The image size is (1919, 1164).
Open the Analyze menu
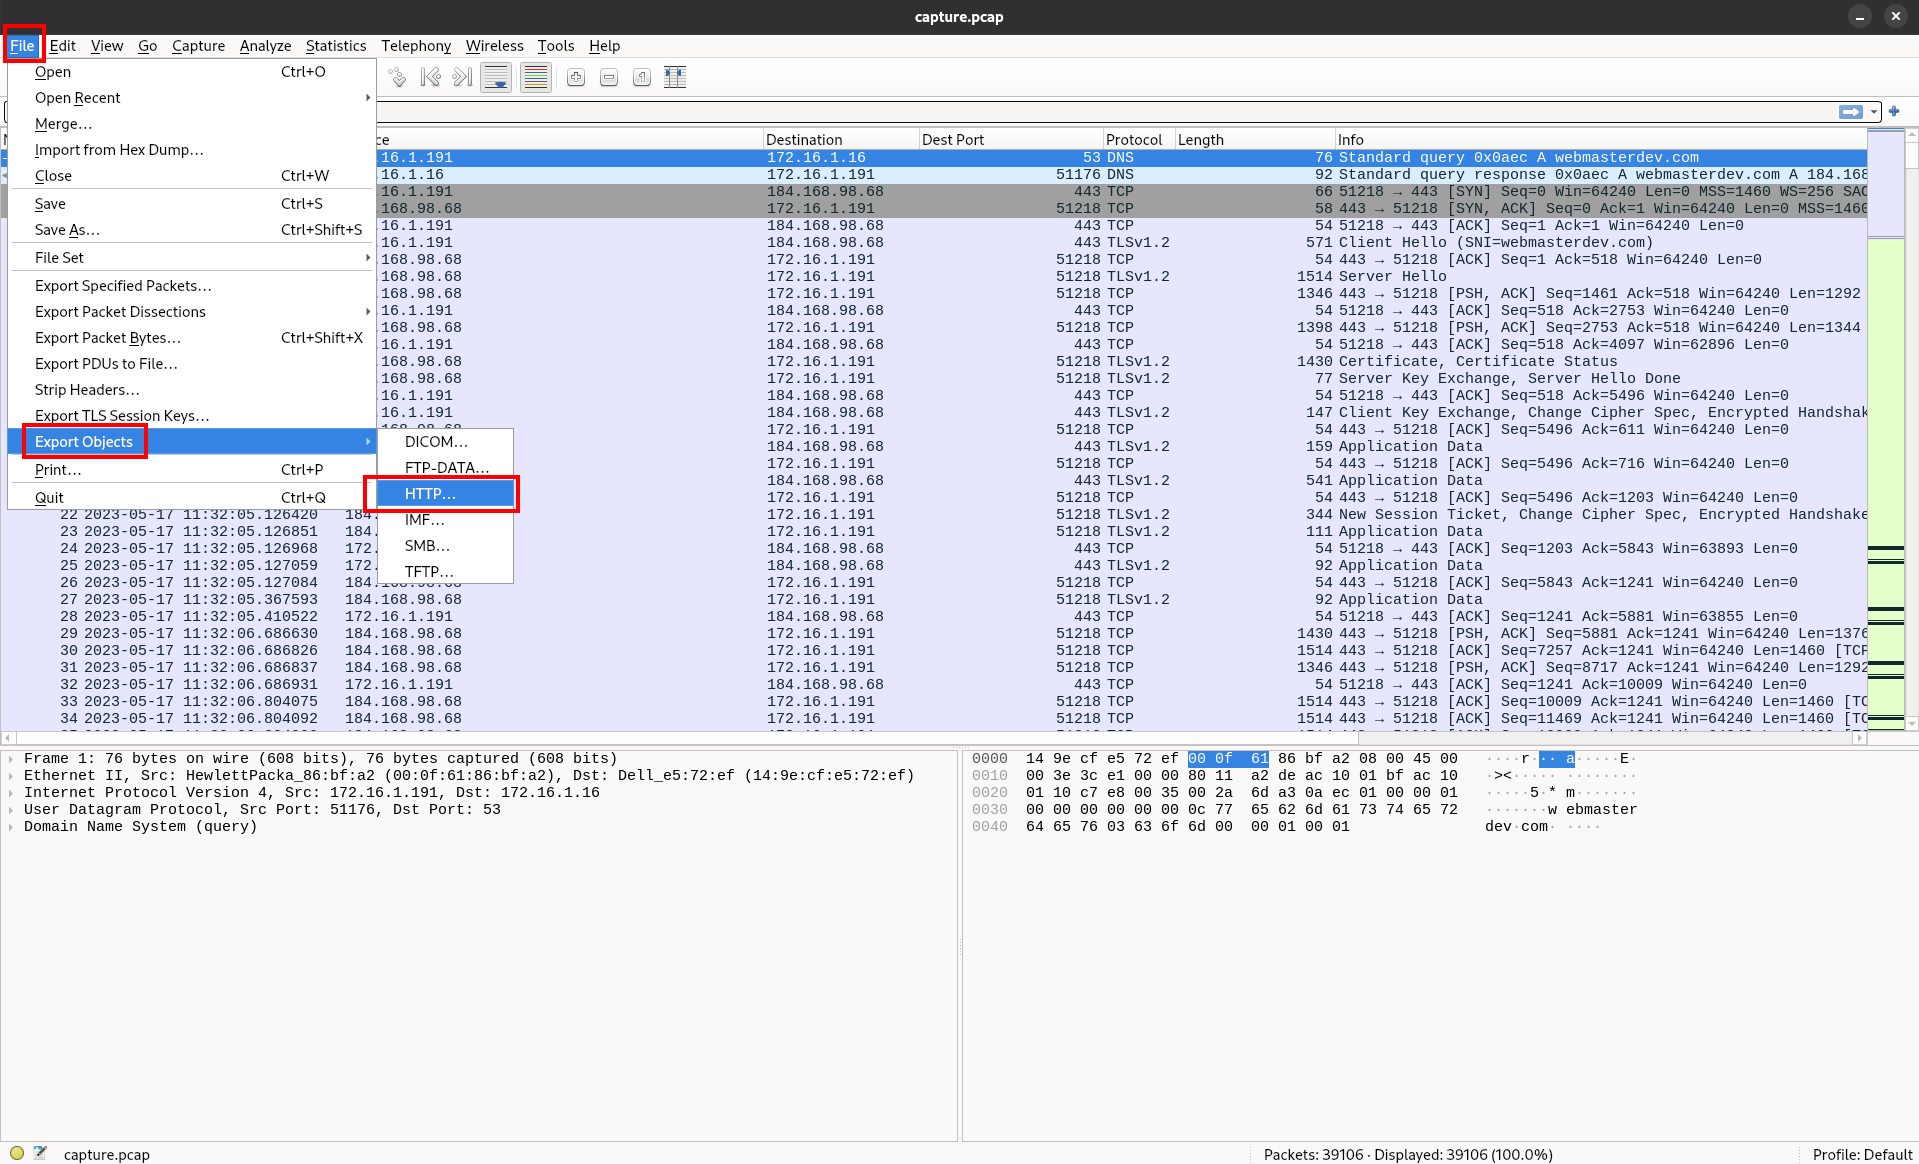[265, 45]
